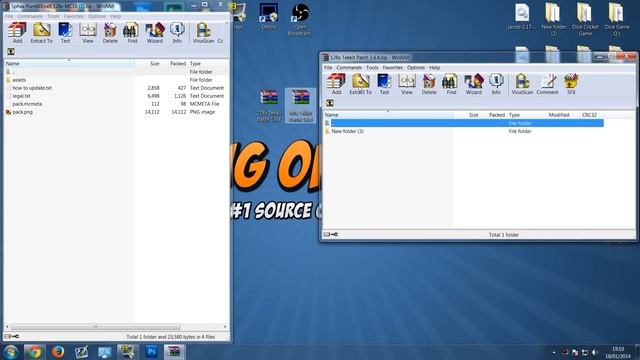Select how to update.txt file
The height and width of the screenshot is (360, 640).
[x=116, y=88]
